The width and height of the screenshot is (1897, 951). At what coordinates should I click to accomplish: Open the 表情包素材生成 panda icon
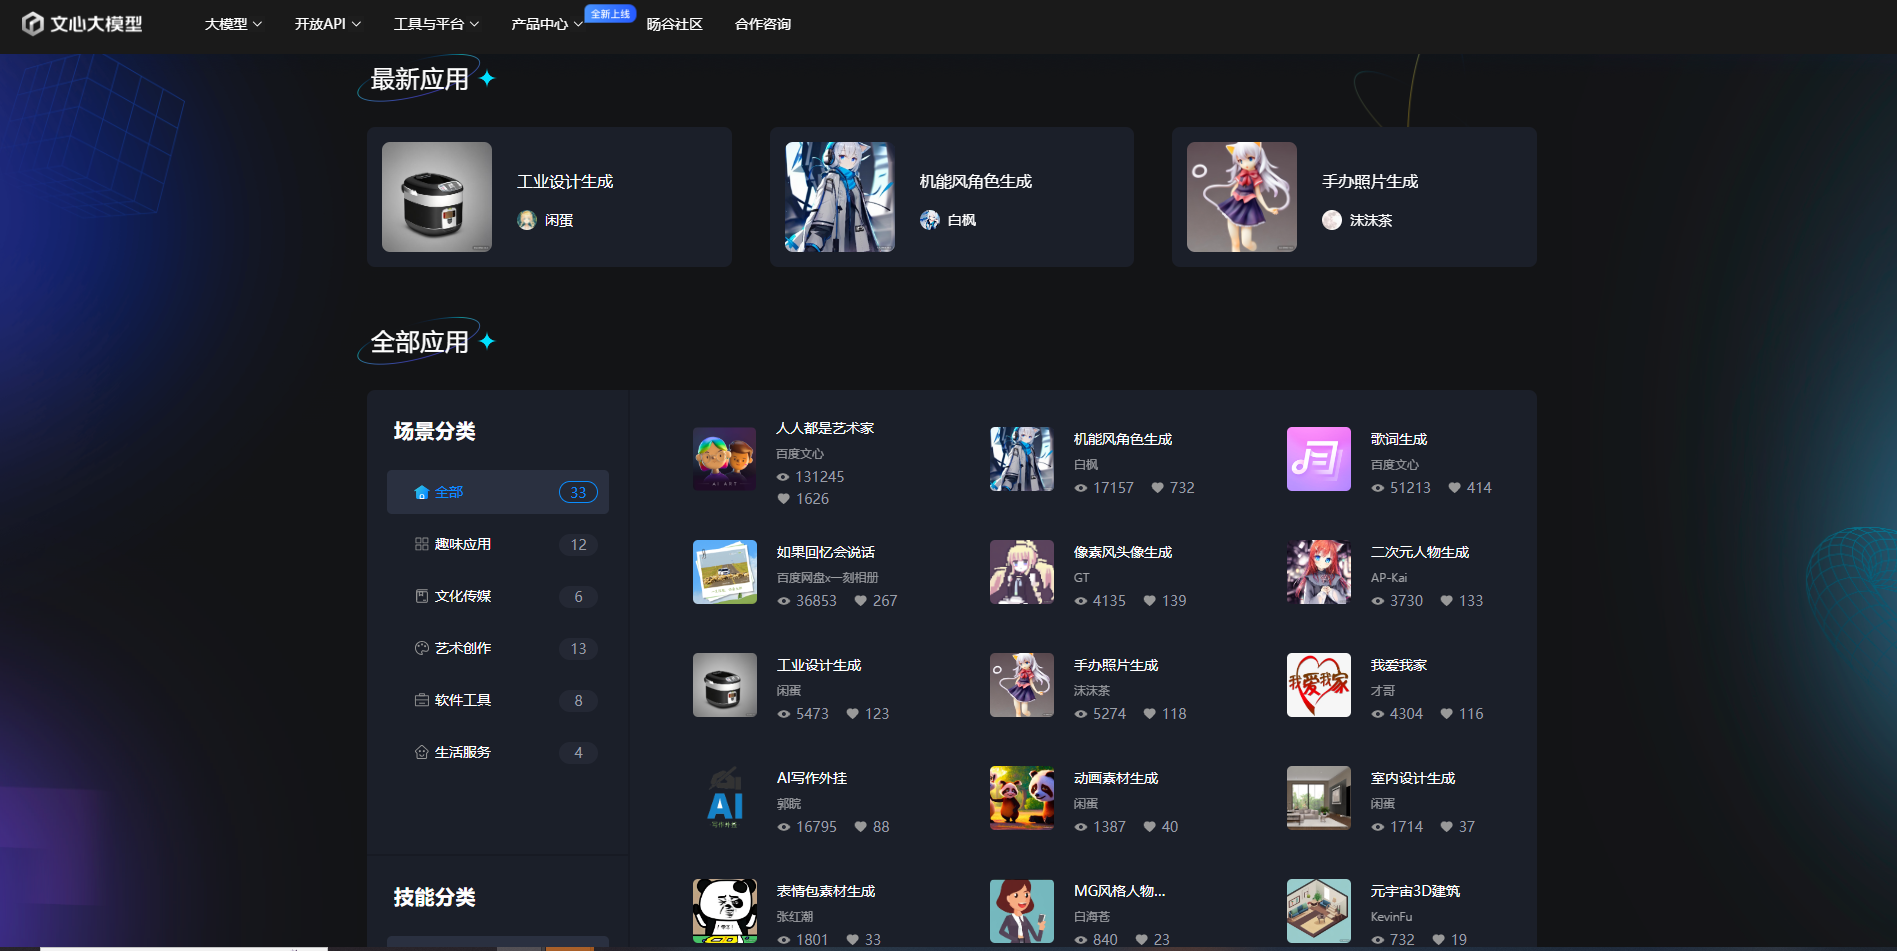[x=724, y=911]
